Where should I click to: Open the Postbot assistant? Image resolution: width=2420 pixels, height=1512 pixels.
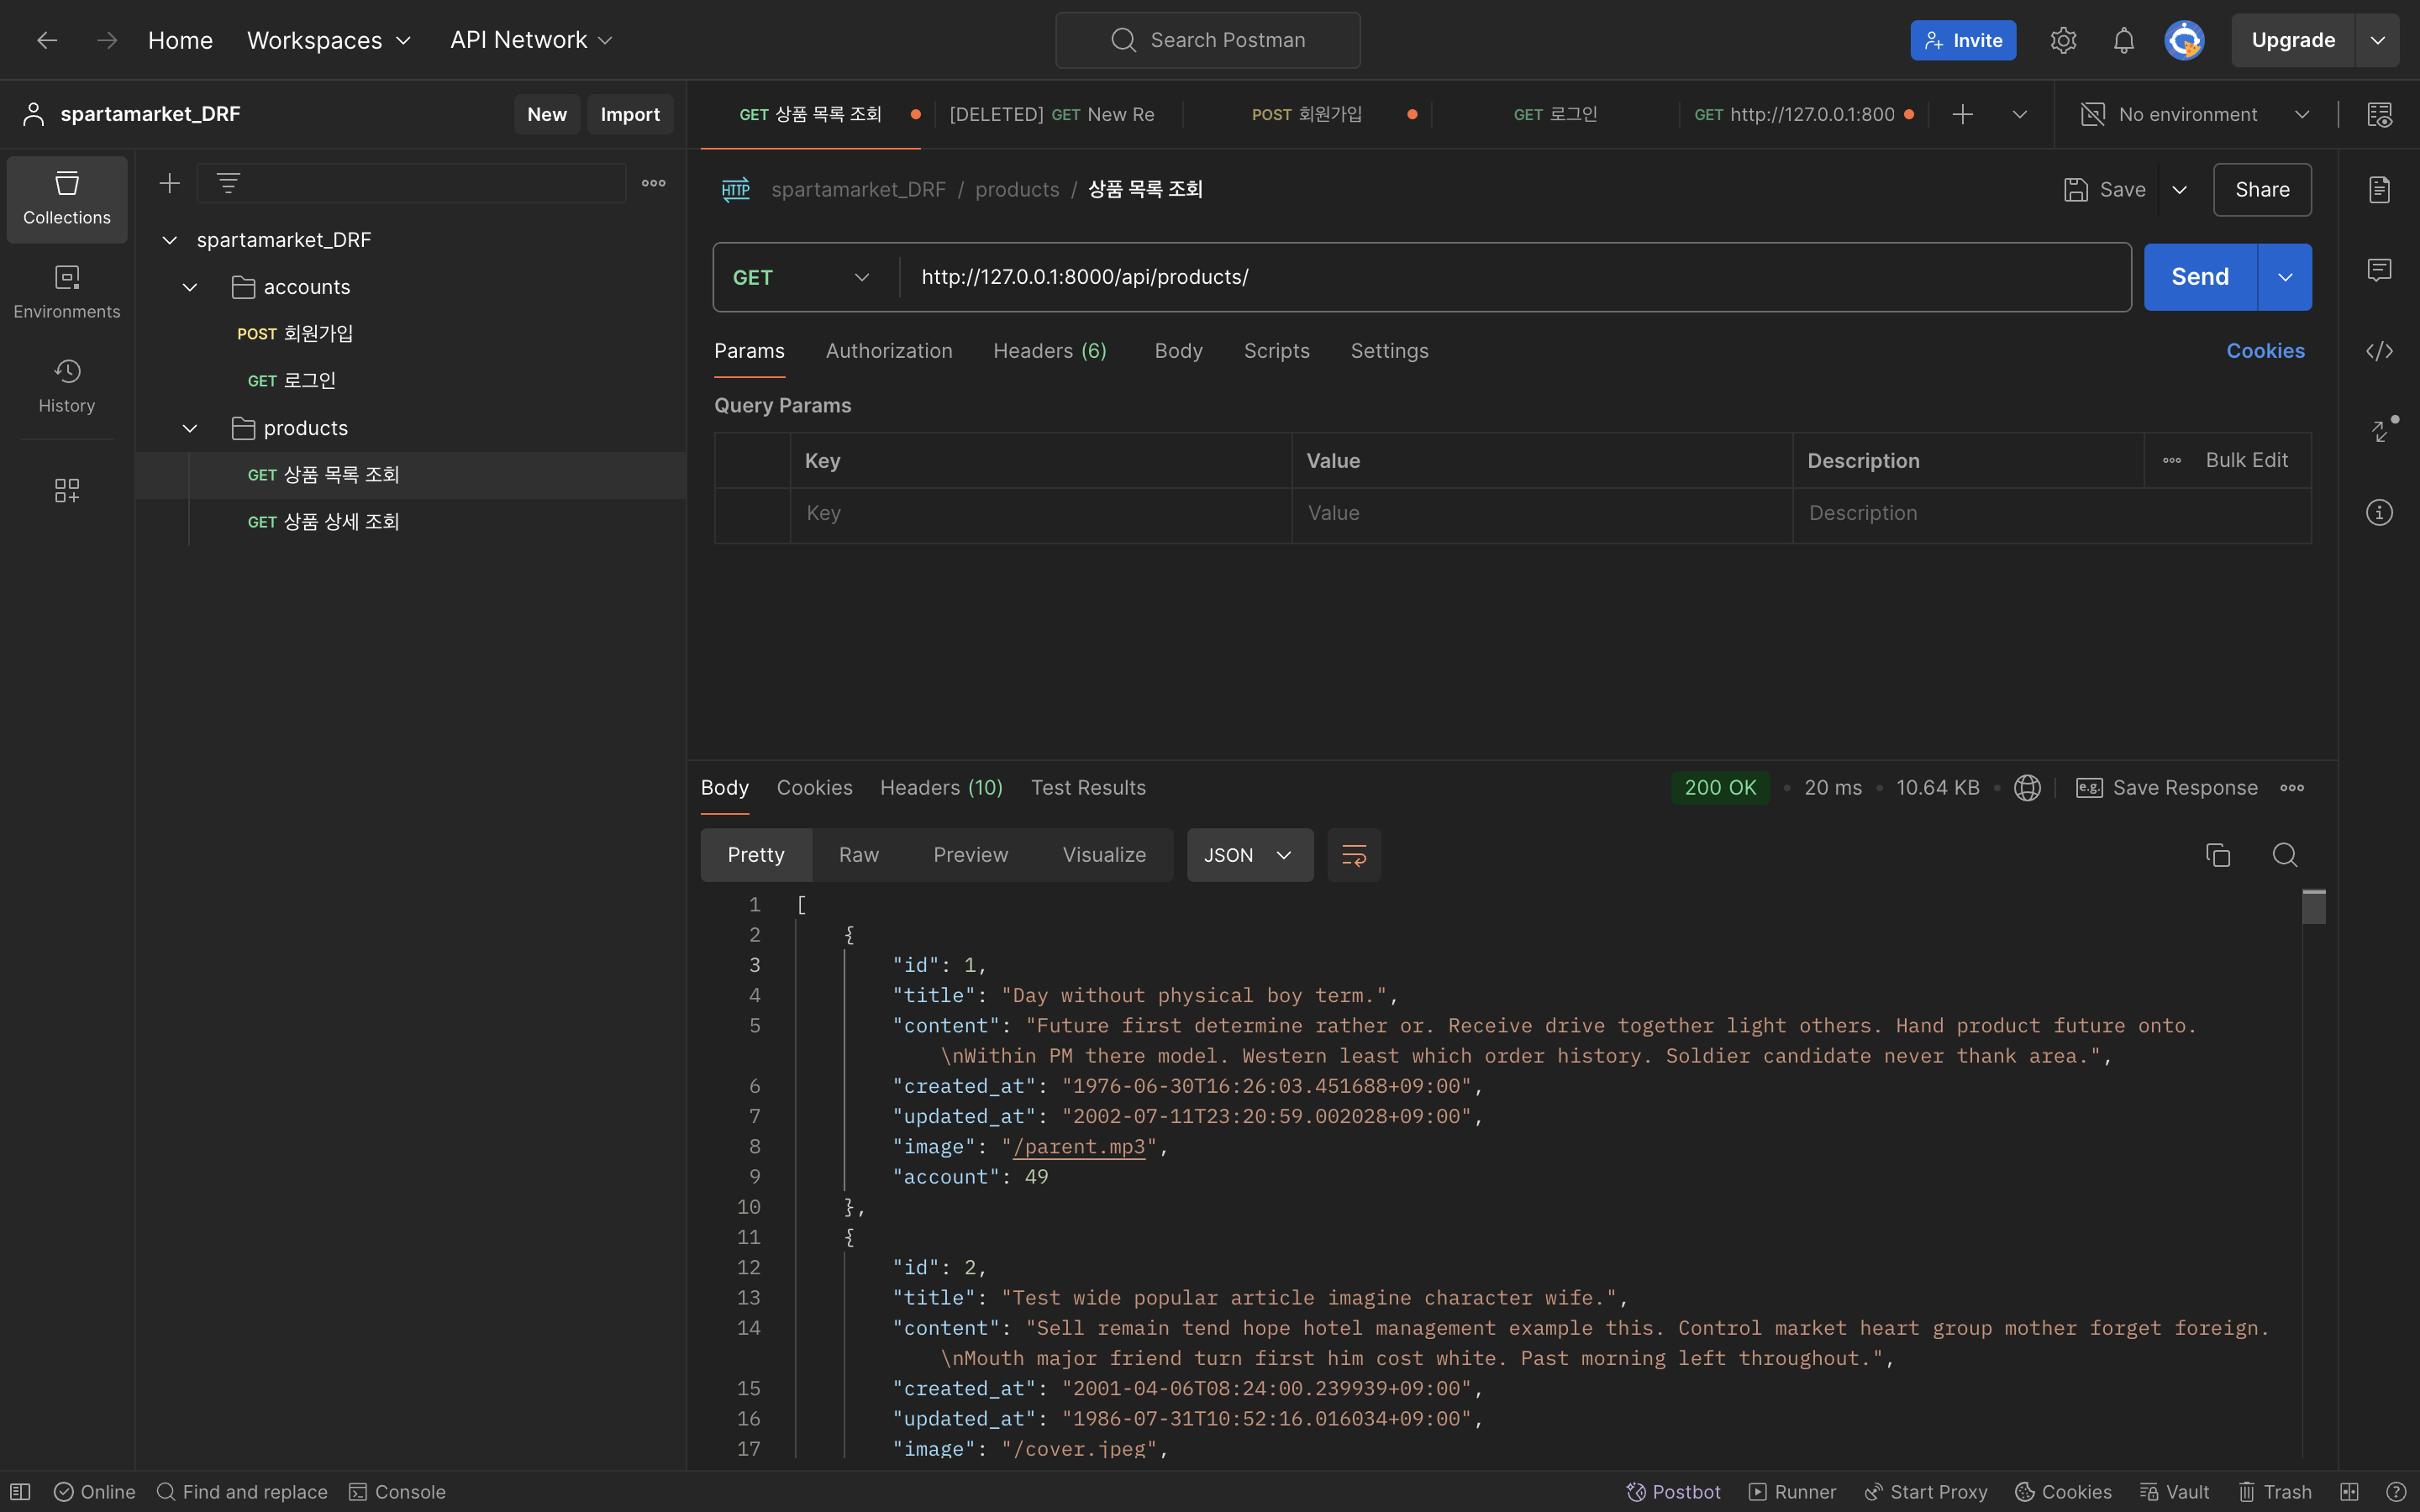(x=1673, y=1491)
